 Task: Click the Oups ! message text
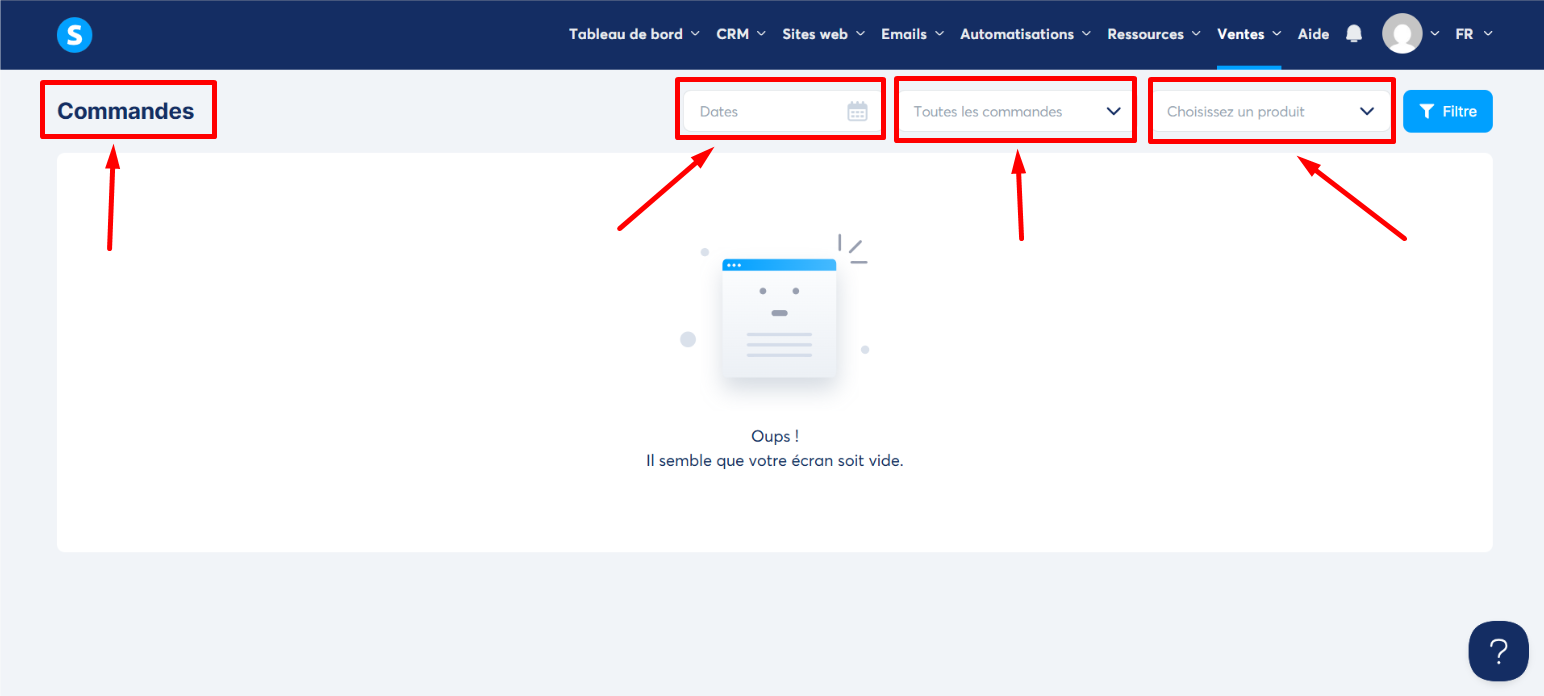click(775, 436)
